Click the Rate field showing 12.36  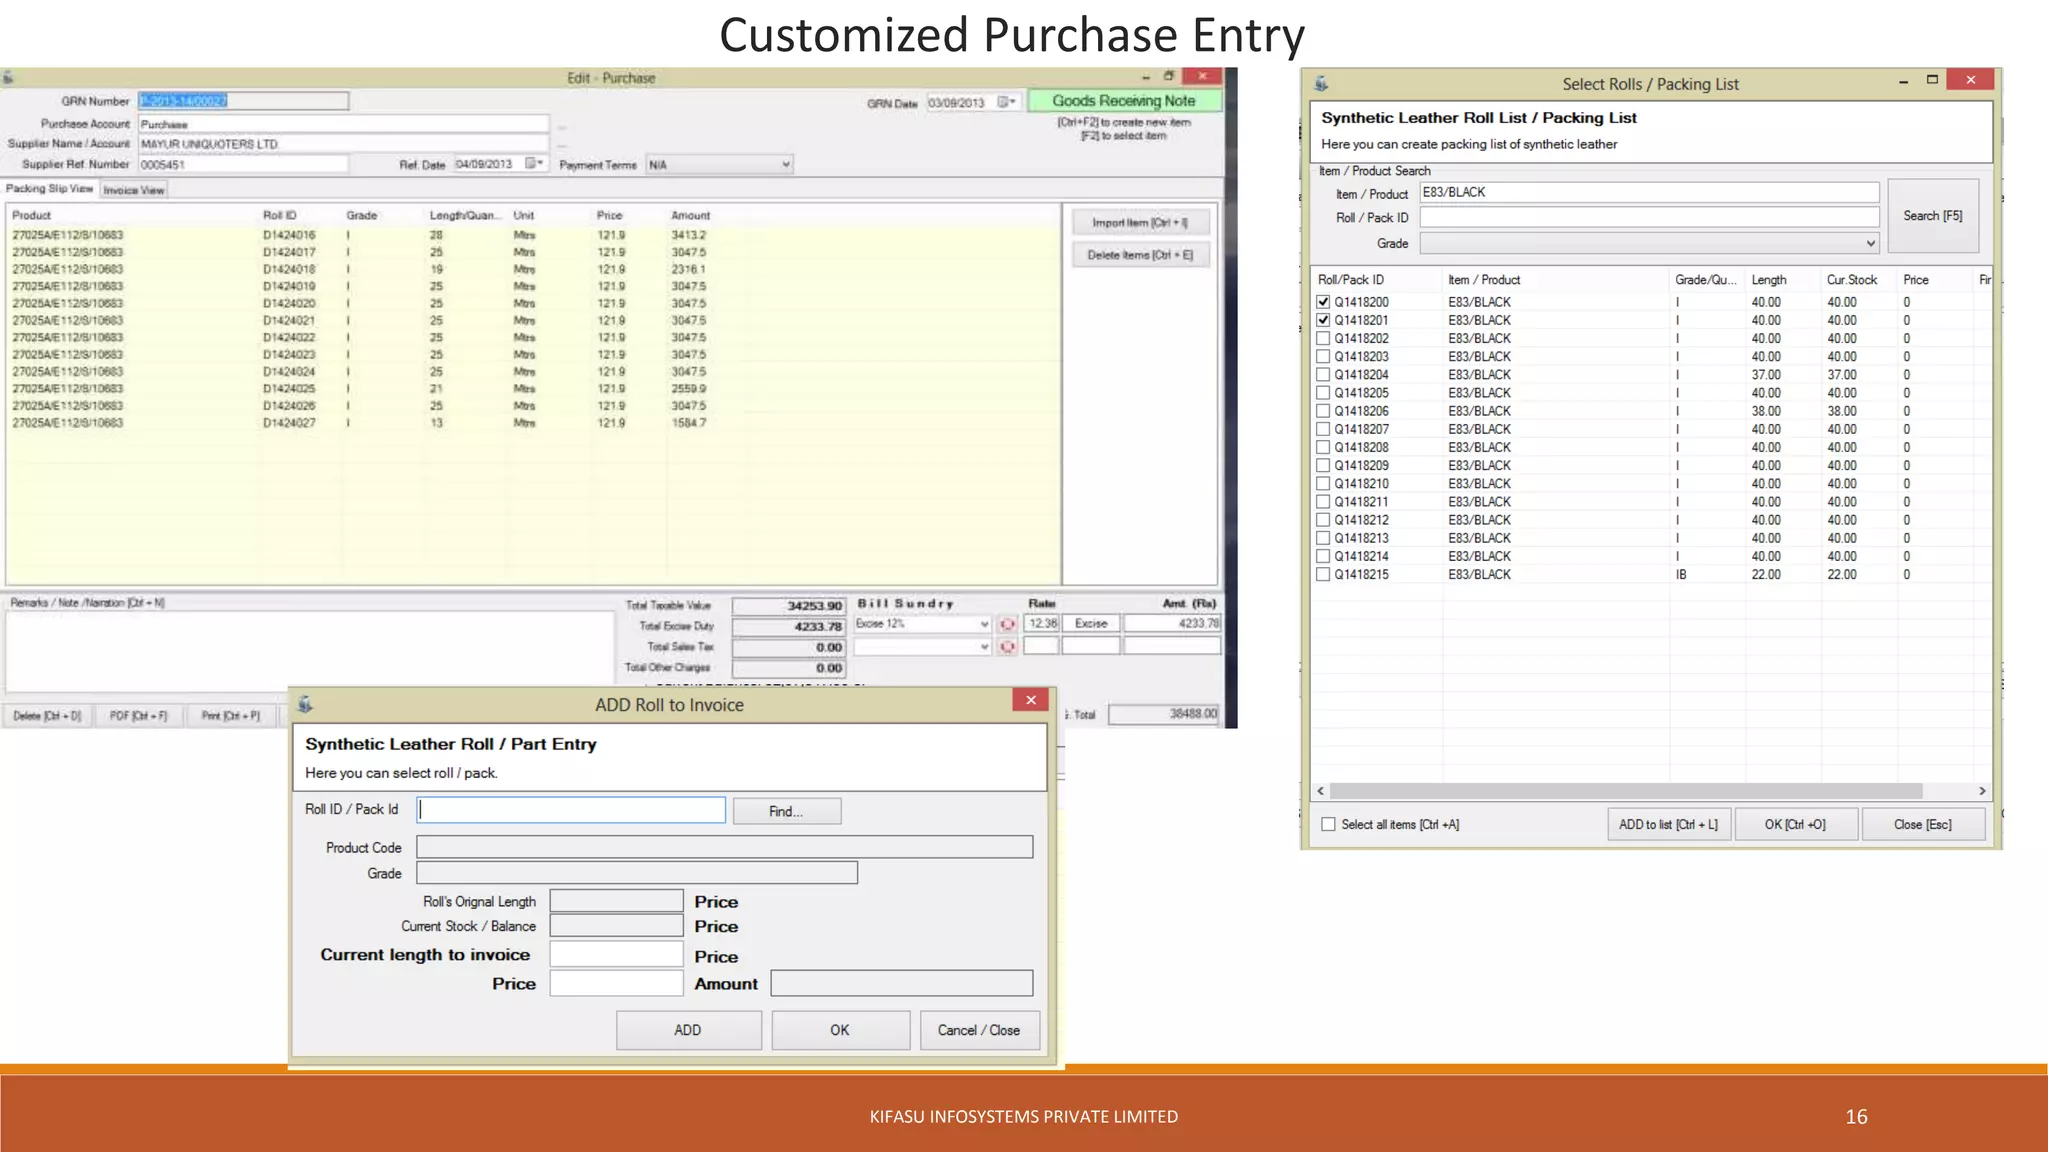click(1041, 623)
